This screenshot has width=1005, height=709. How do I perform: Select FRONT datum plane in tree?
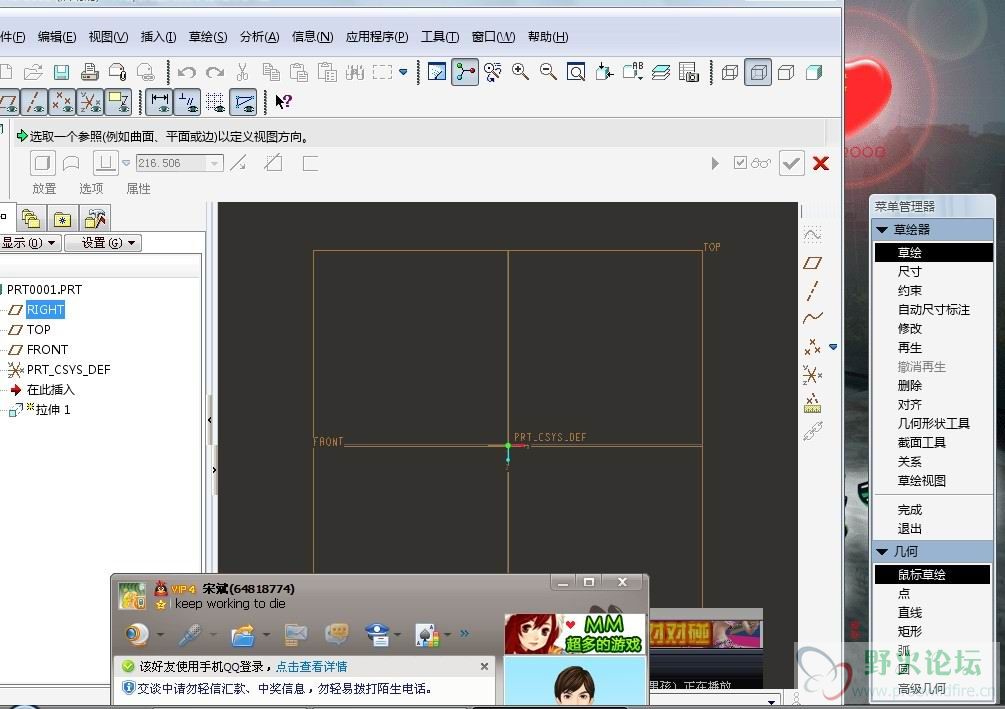(x=47, y=349)
